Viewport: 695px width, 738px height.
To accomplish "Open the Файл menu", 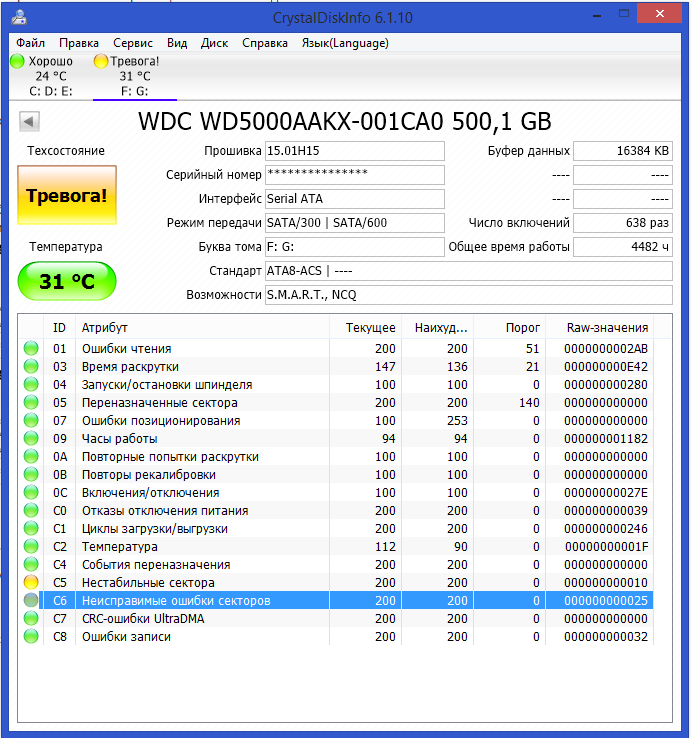I will [30, 43].
